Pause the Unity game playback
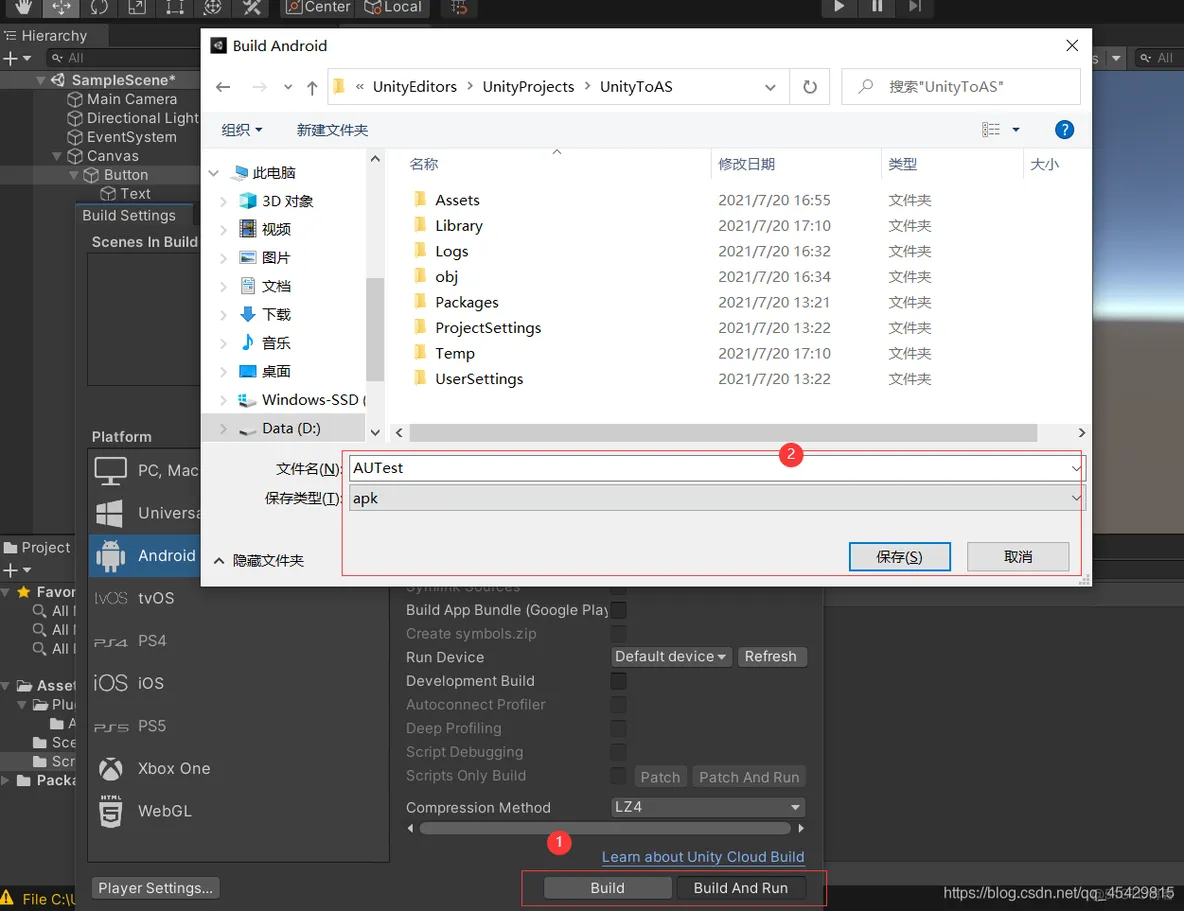This screenshot has width=1184, height=911. [877, 7]
